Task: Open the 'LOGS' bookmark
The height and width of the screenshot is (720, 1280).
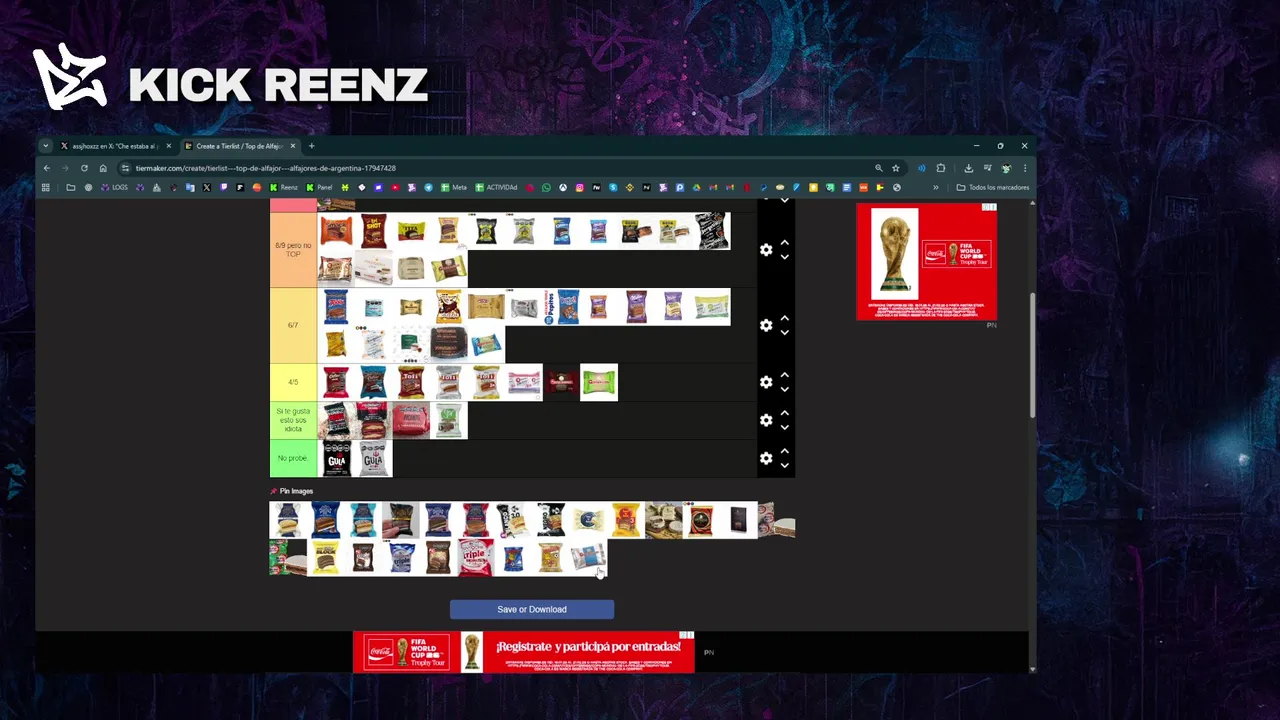Action: click(114, 187)
